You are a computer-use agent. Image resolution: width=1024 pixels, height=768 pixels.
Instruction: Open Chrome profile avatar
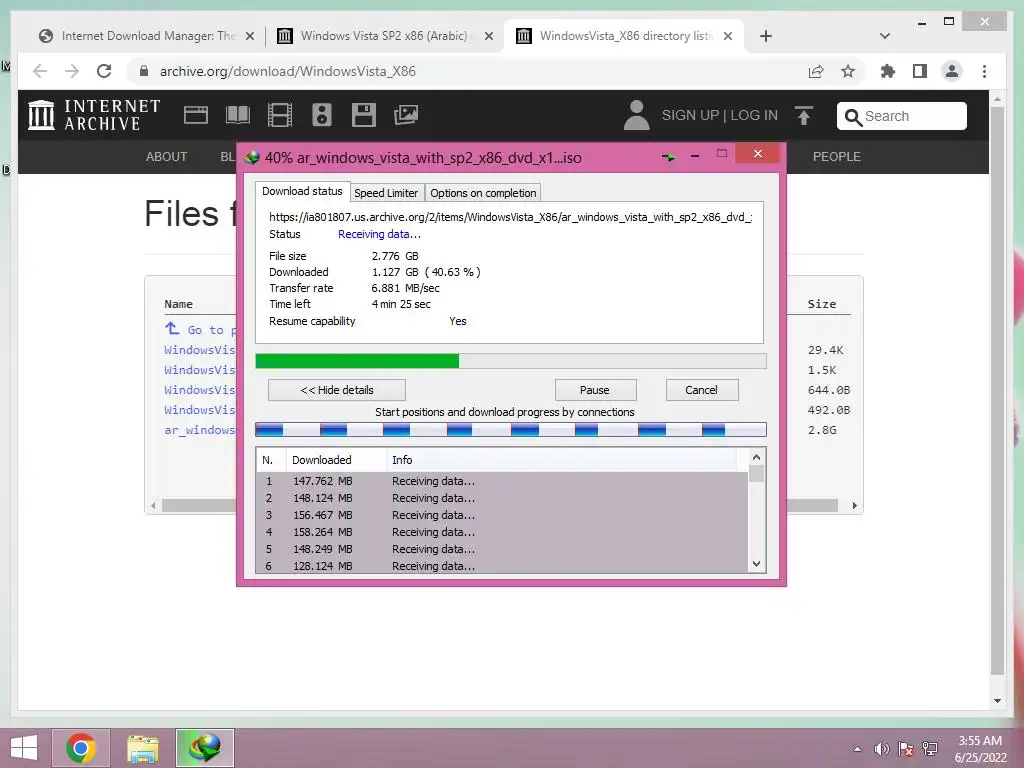tap(952, 71)
